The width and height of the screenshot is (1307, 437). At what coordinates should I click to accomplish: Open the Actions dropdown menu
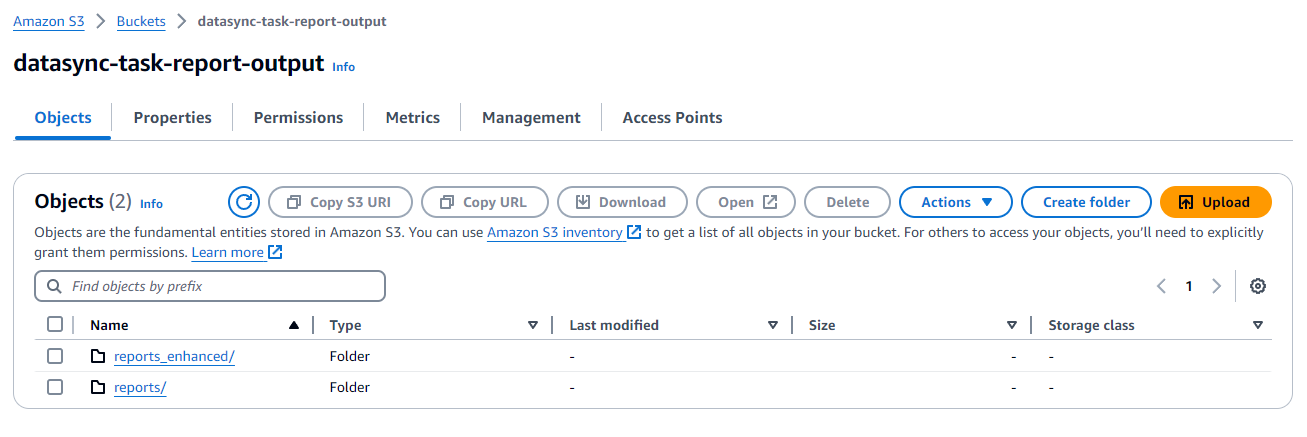pyautogui.click(x=956, y=202)
